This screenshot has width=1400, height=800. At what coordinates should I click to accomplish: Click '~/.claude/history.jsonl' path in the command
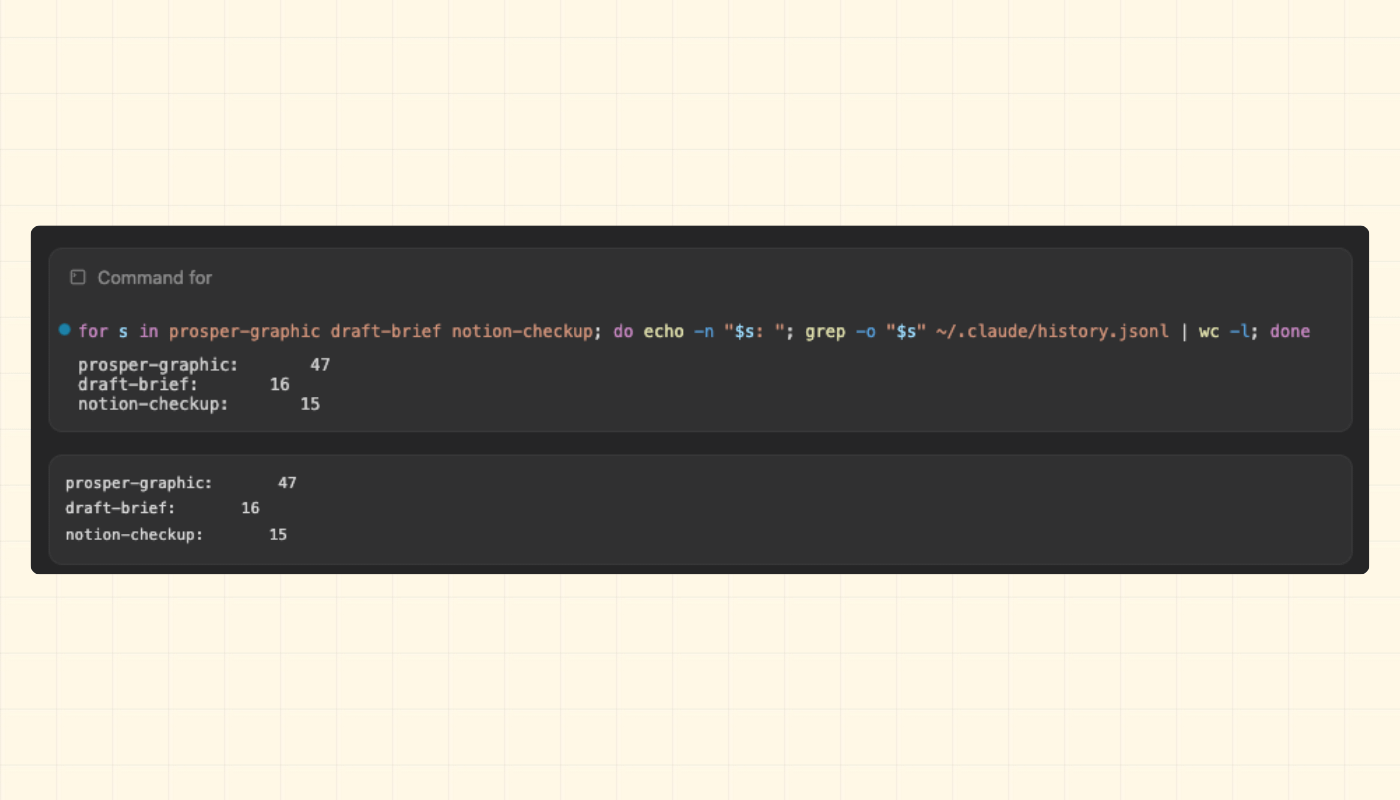[x=1052, y=331]
